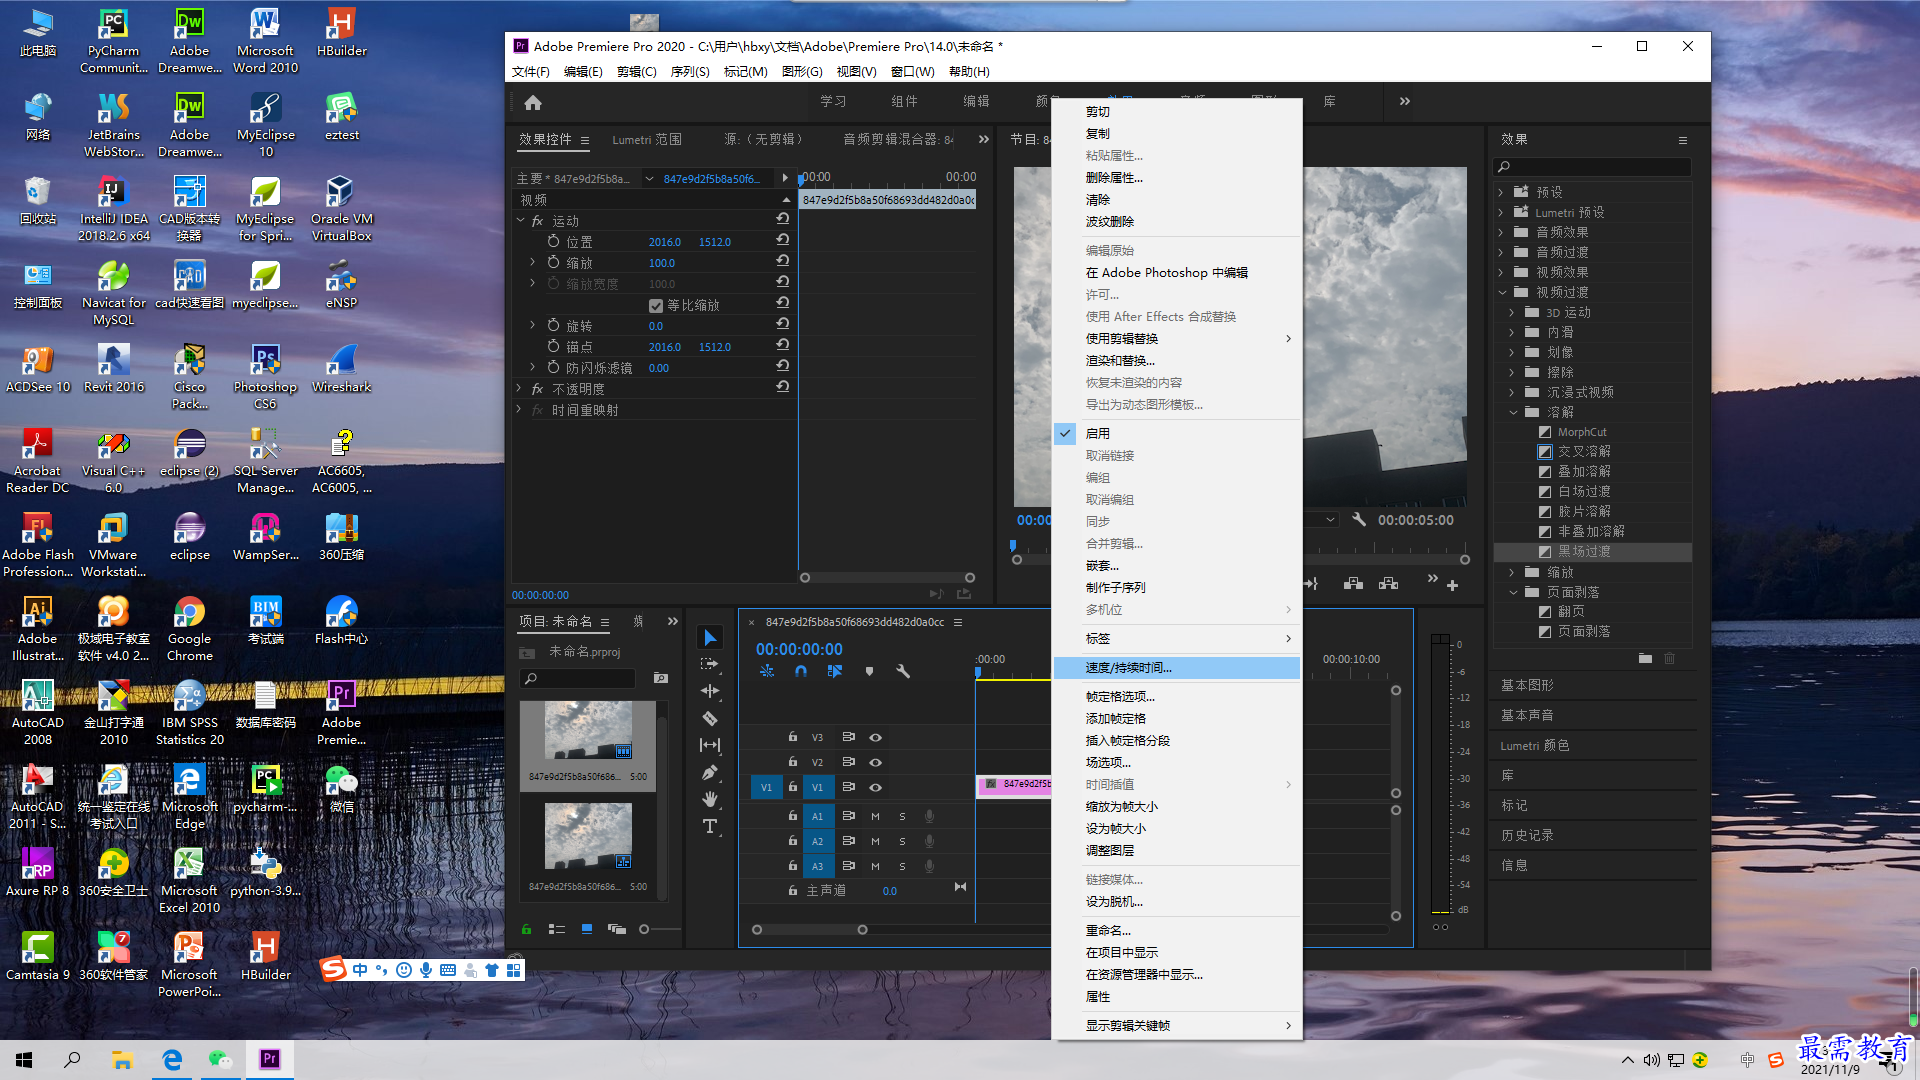Select the Pen tool
The height and width of the screenshot is (1080, 1920).
click(x=710, y=772)
